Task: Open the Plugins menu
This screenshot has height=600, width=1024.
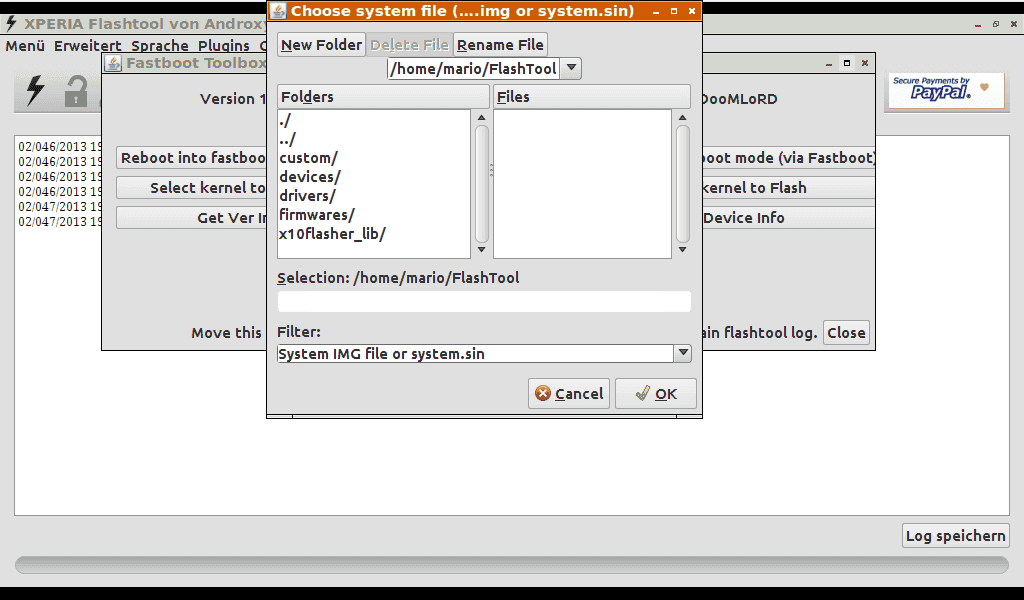Action: click(224, 46)
